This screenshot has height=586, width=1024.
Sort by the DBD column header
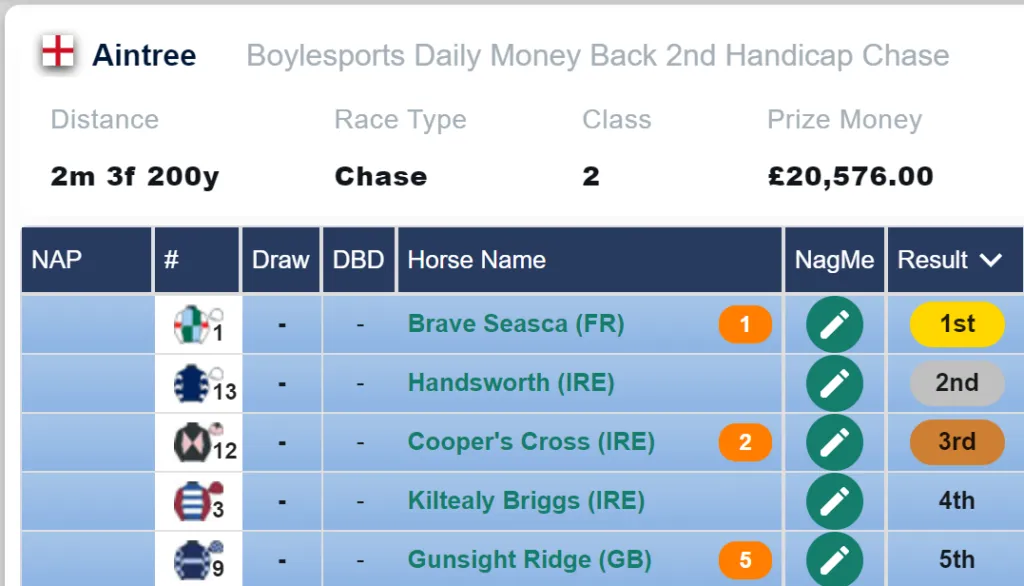[359, 260]
